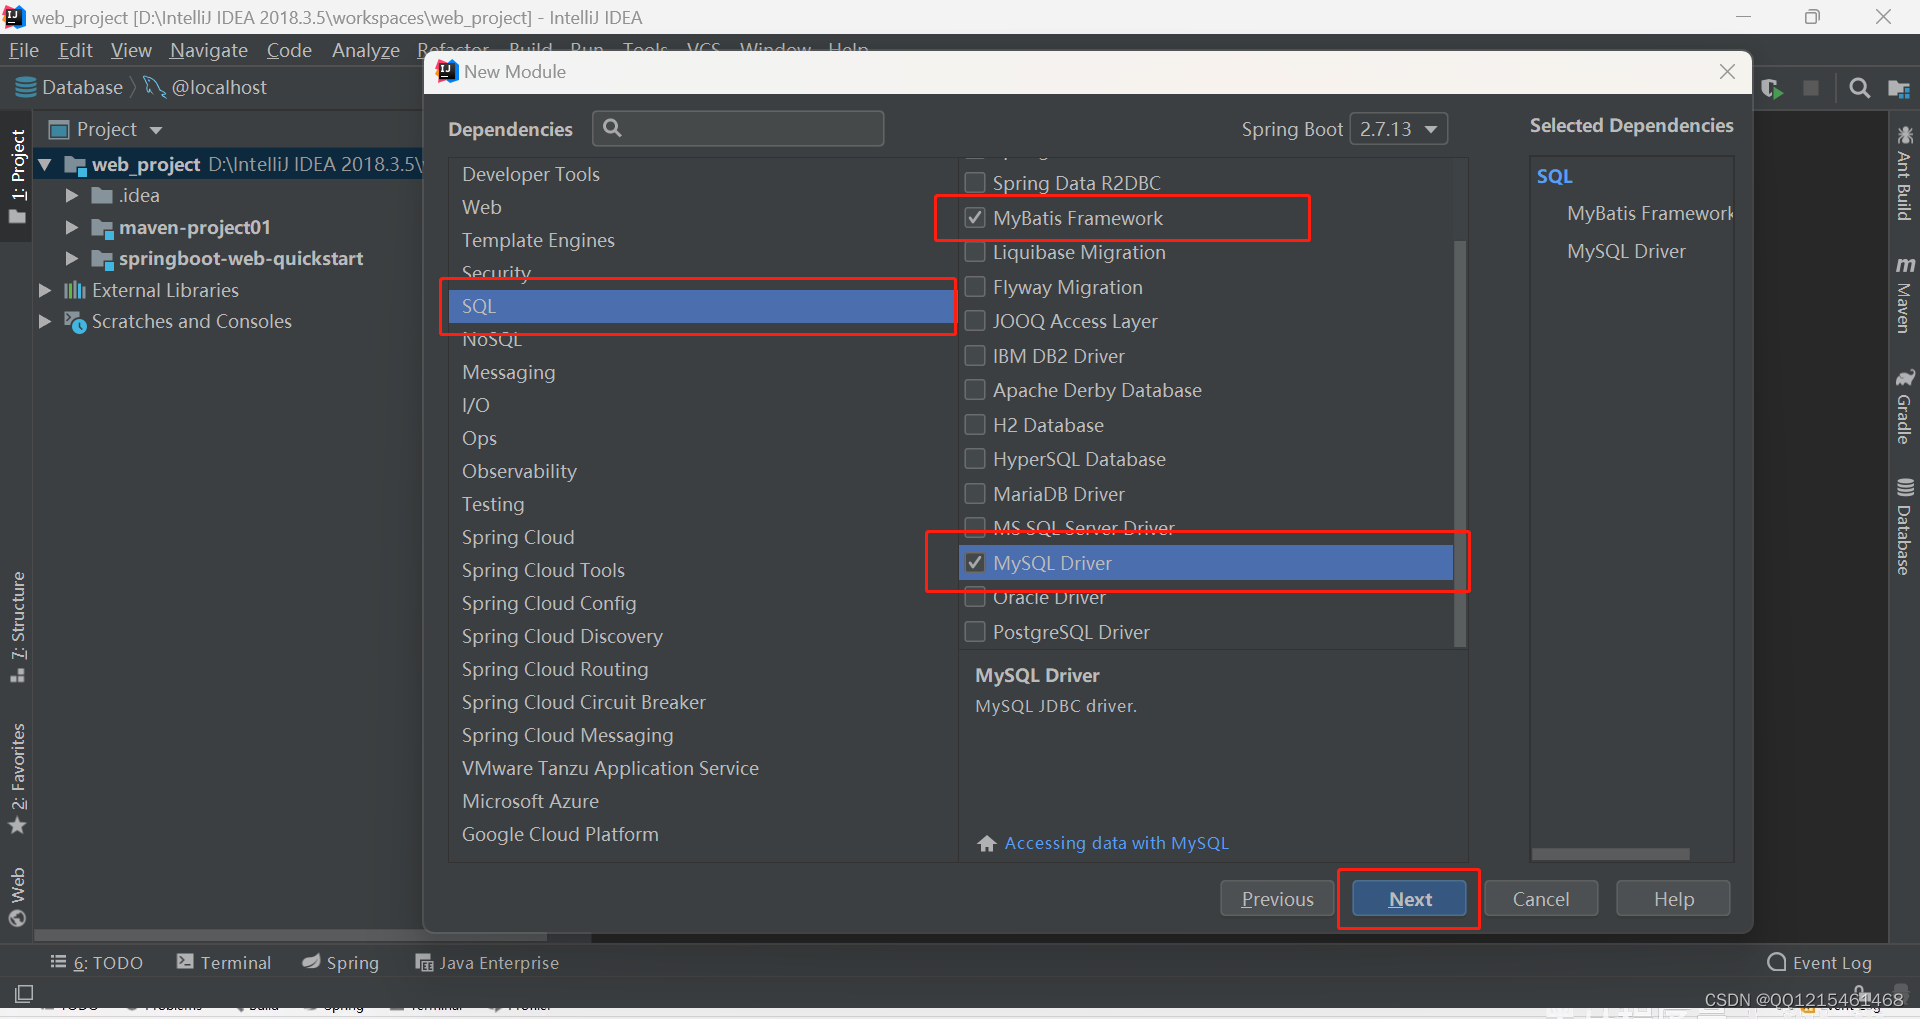Expand External Libraries
Viewport: 1920px width, 1019px height.
(x=45, y=290)
